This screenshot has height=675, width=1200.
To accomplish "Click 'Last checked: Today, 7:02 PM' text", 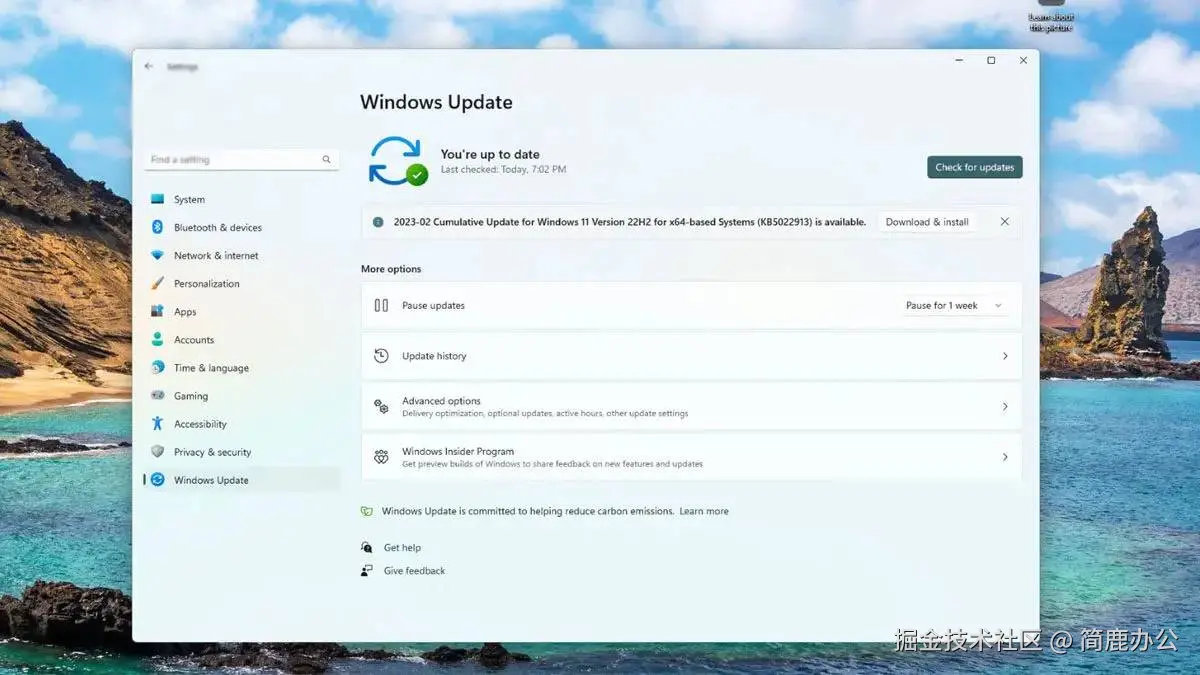I will coord(503,170).
